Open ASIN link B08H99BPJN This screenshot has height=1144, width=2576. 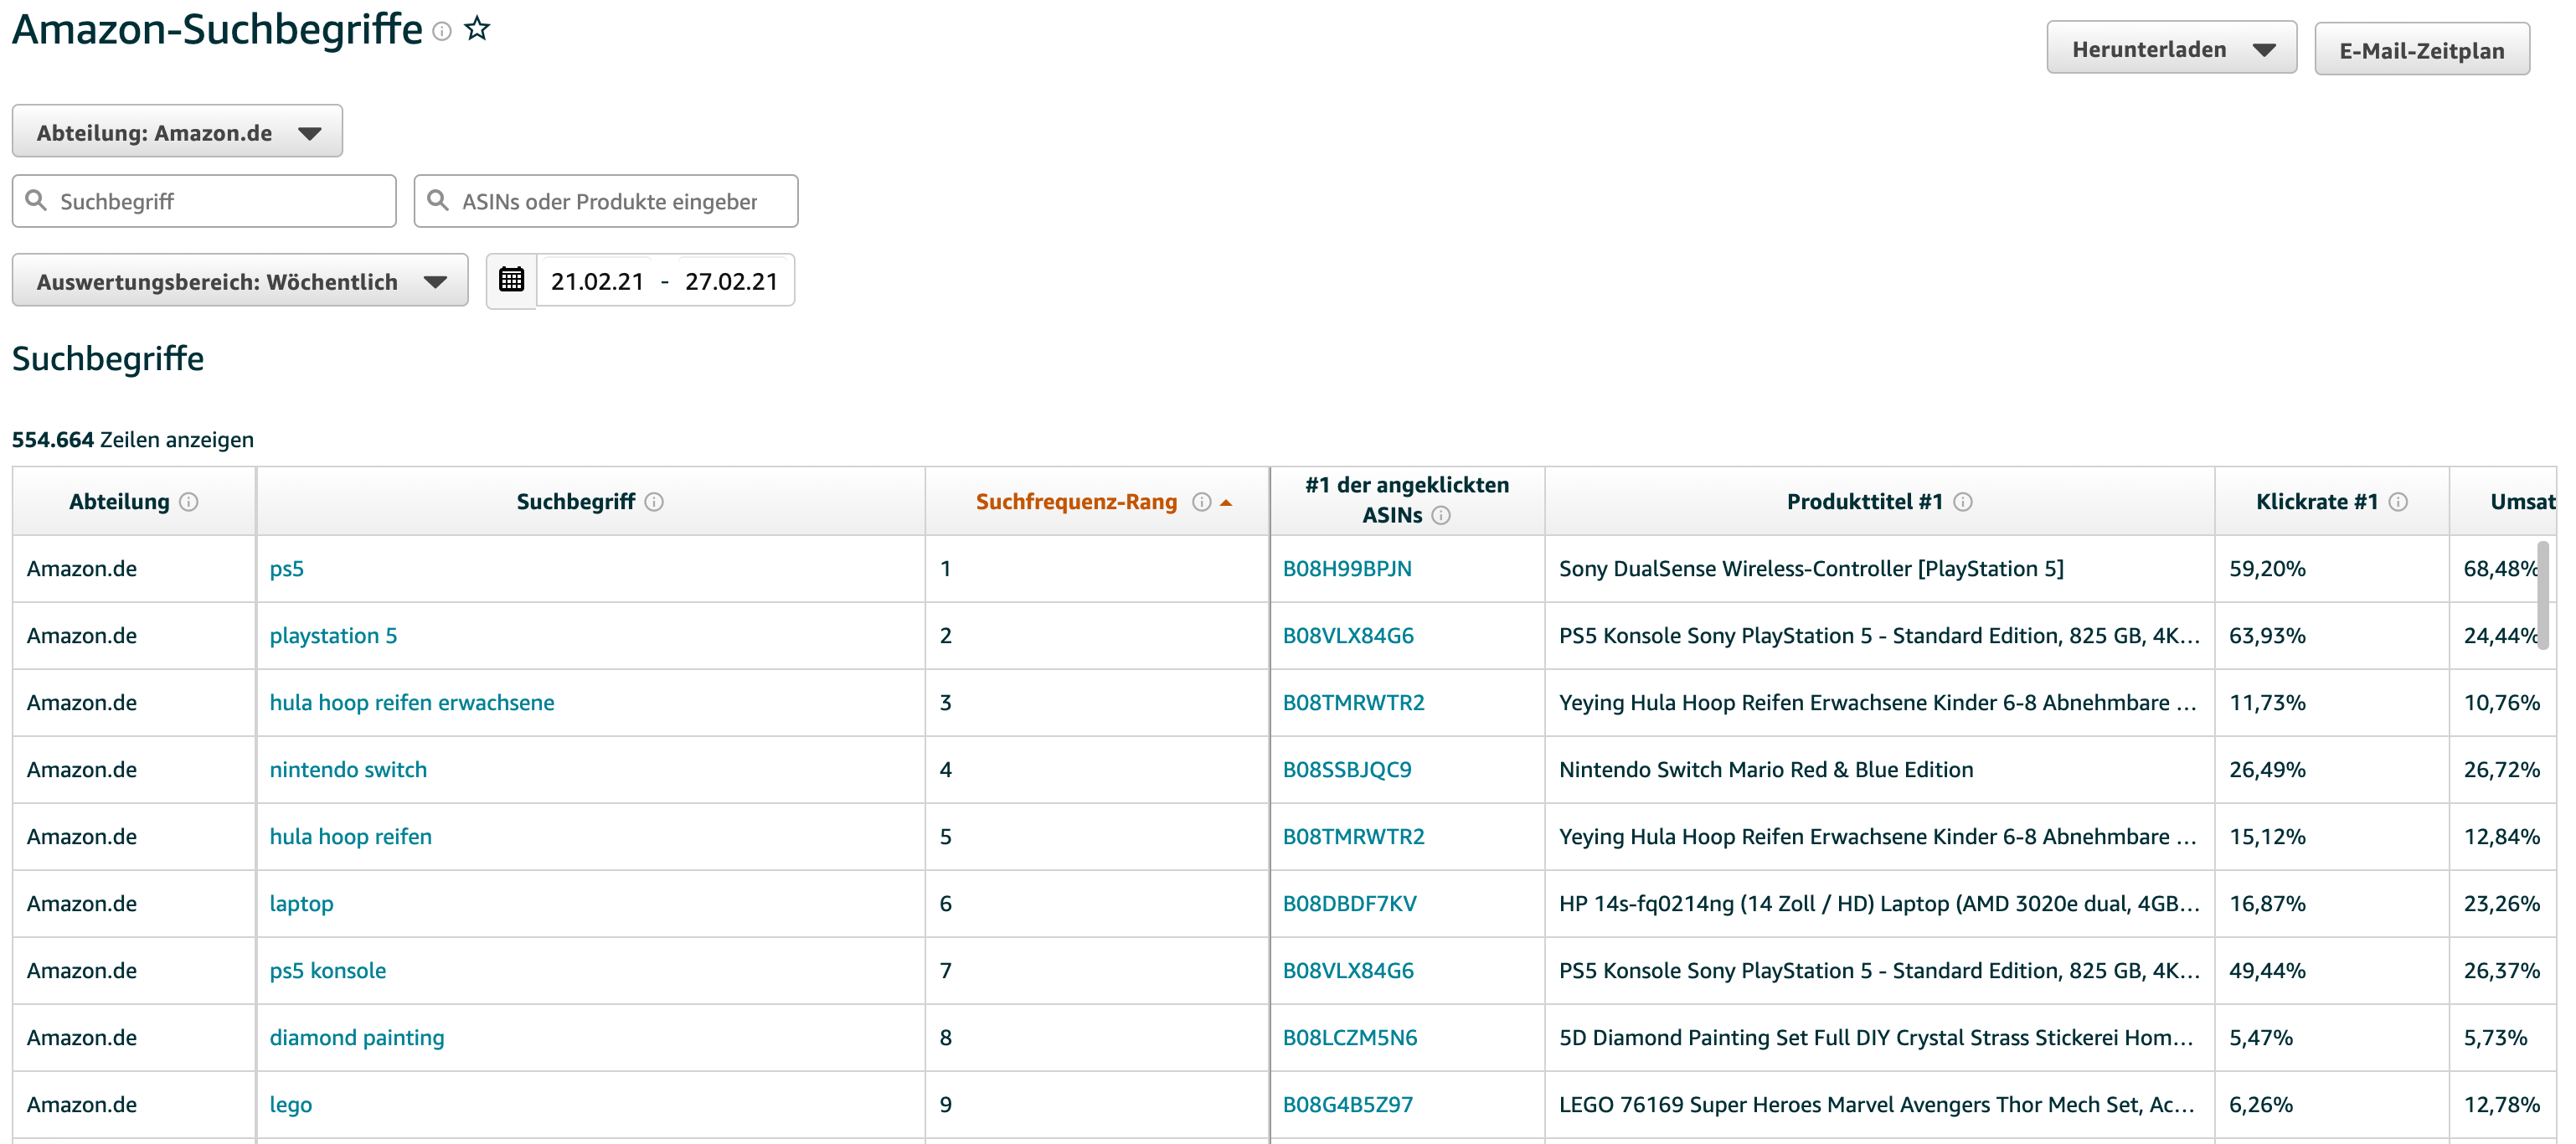pyautogui.click(x=1347, y=569)
